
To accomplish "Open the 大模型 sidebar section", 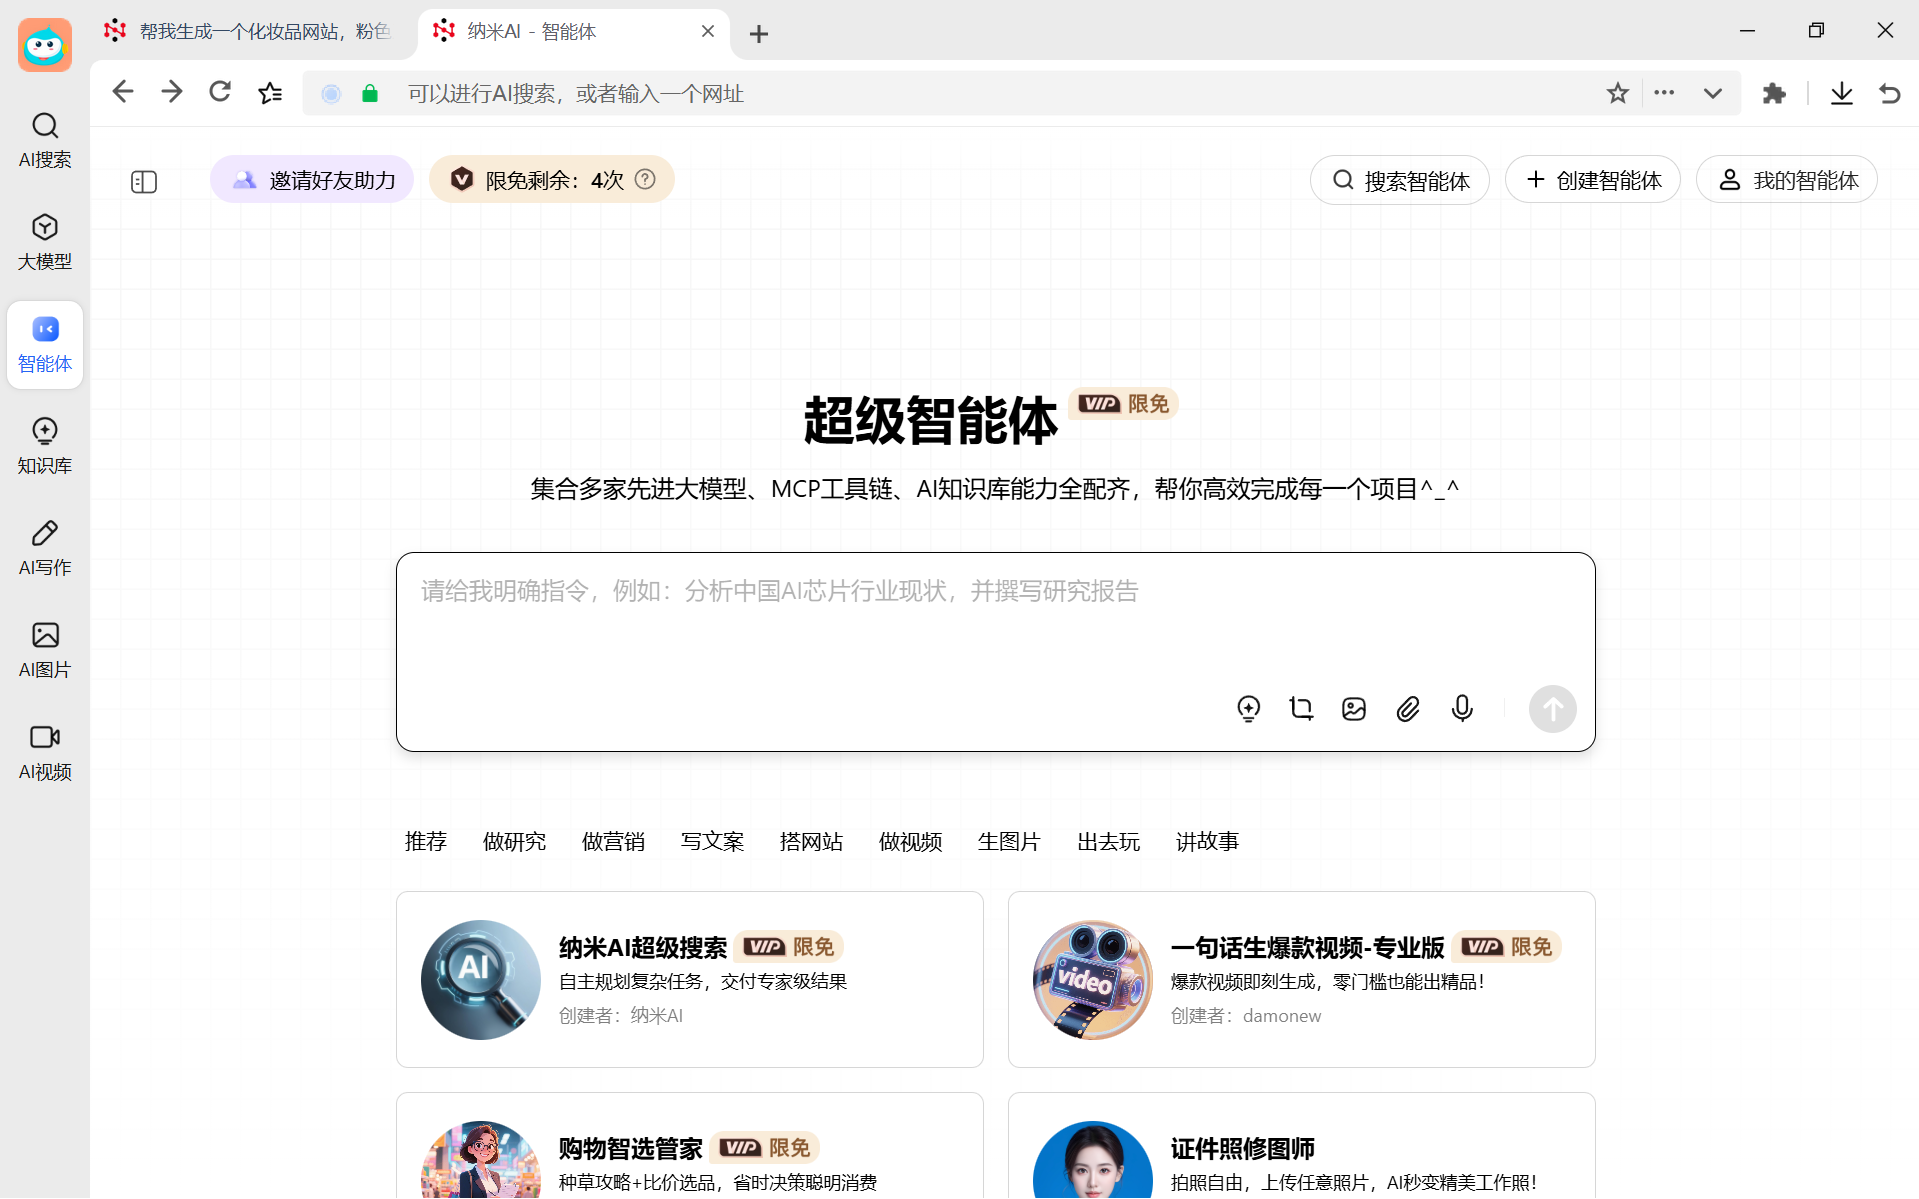I will click(45, 242).
